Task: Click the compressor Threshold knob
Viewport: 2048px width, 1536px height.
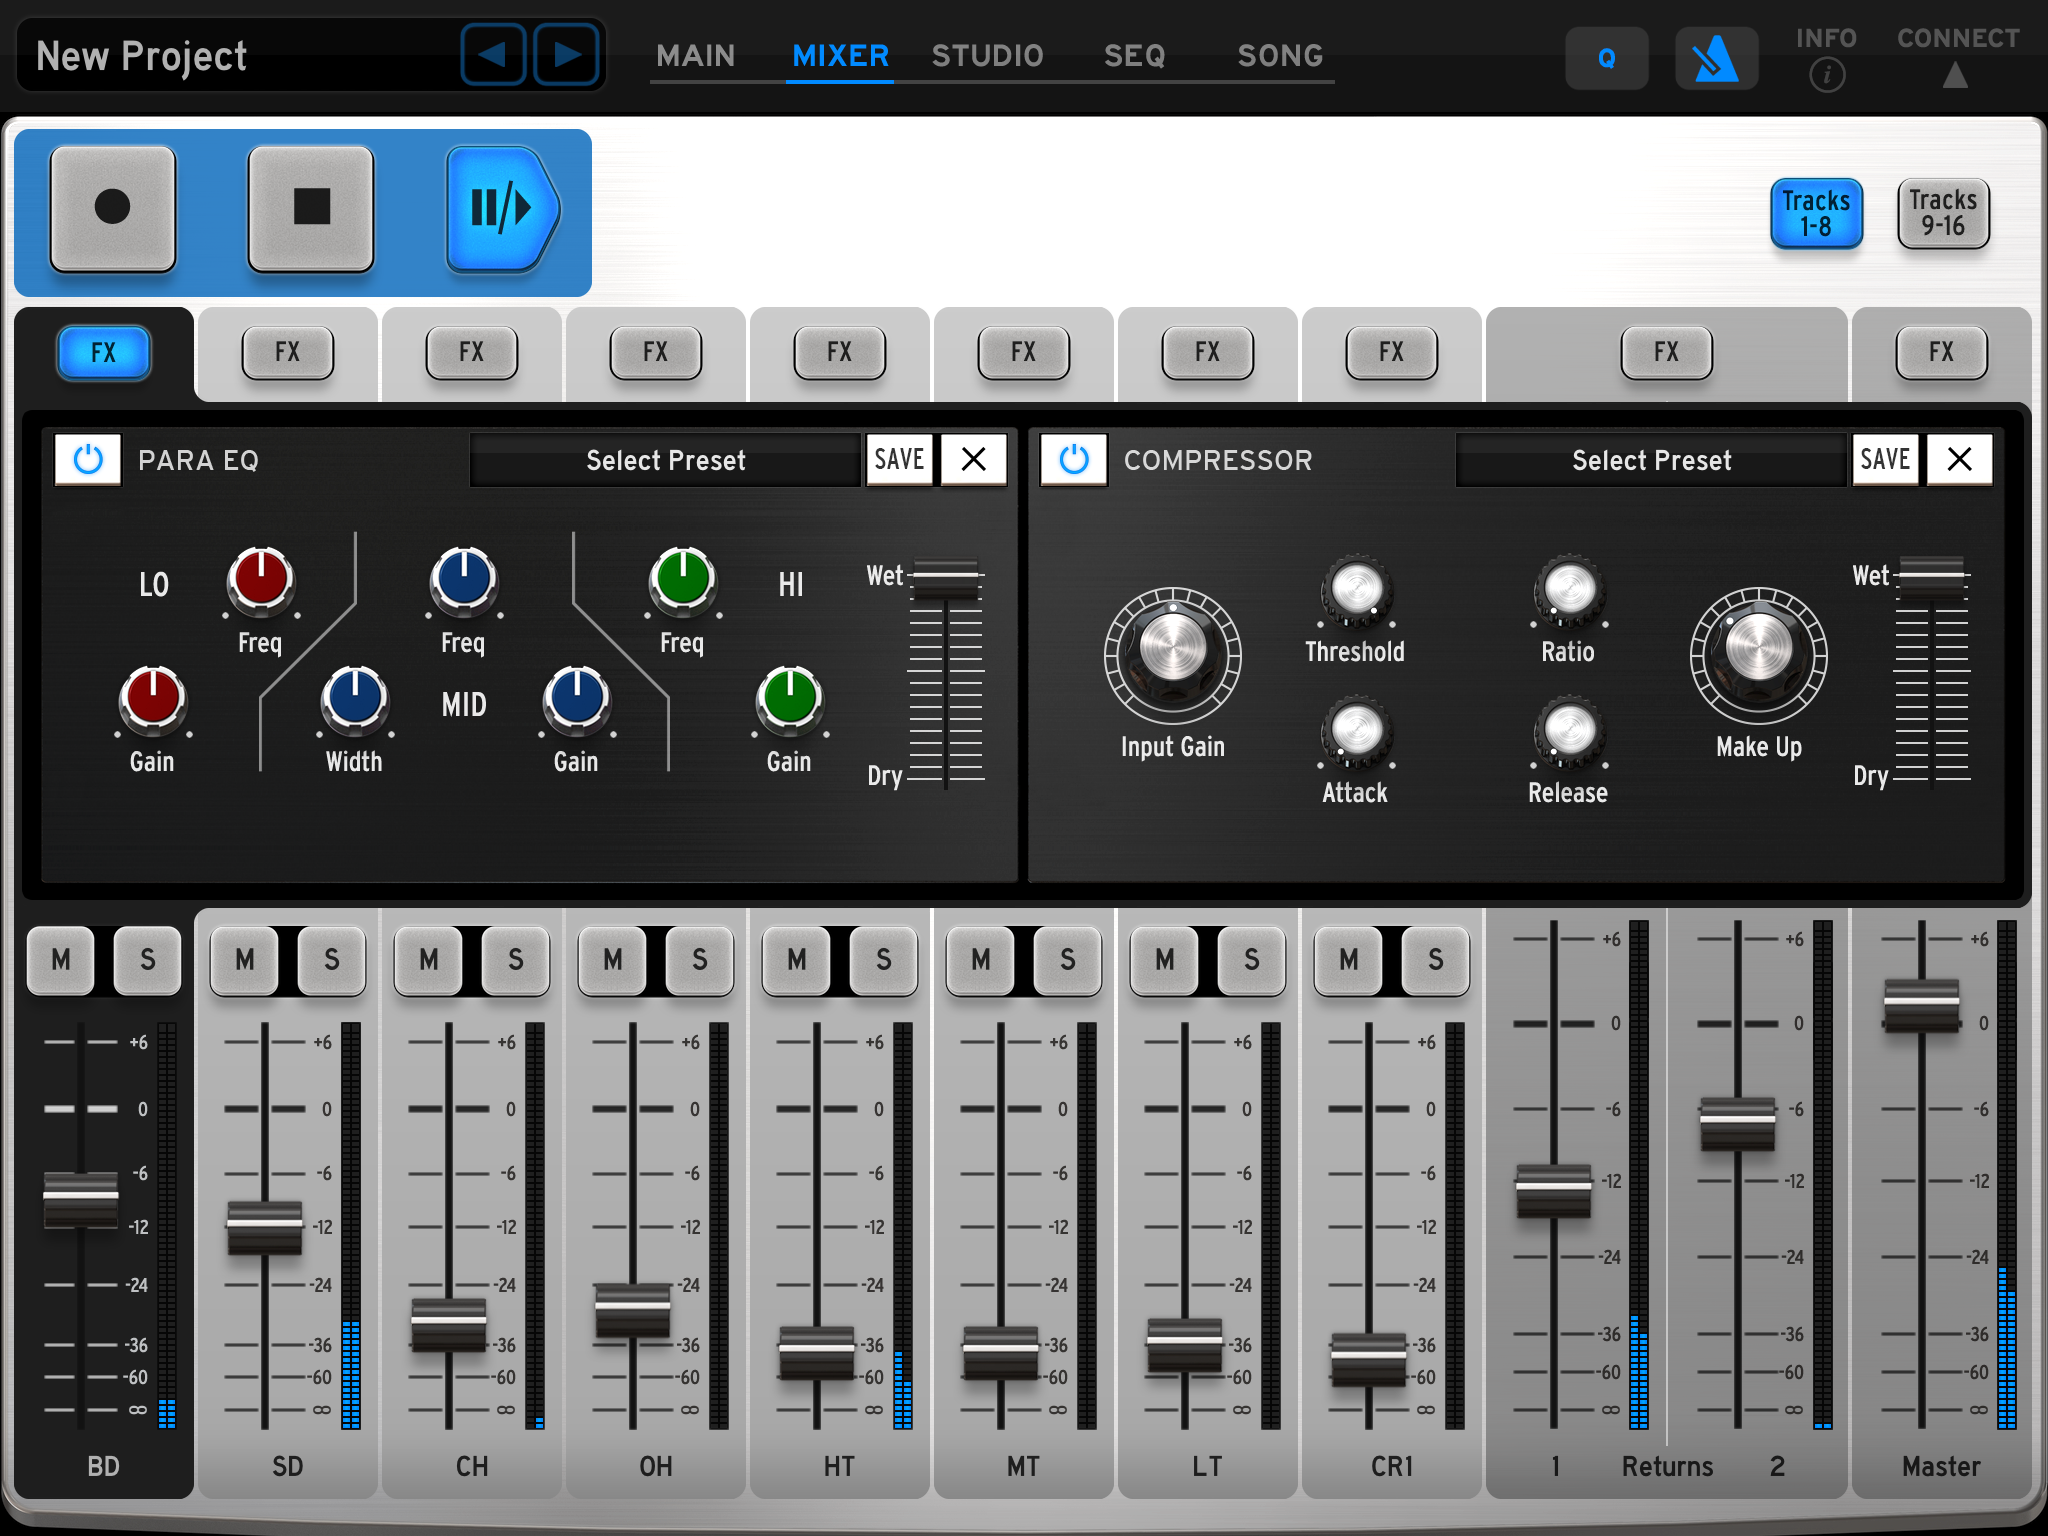Action: (x=1357, y=590)
